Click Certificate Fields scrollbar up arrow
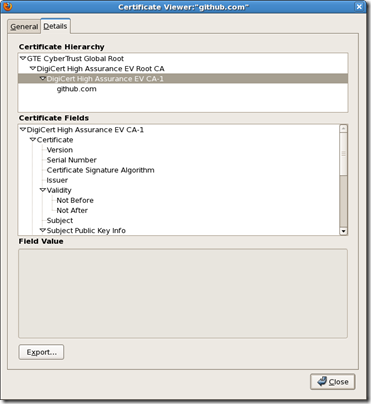 tap(343, 129)
